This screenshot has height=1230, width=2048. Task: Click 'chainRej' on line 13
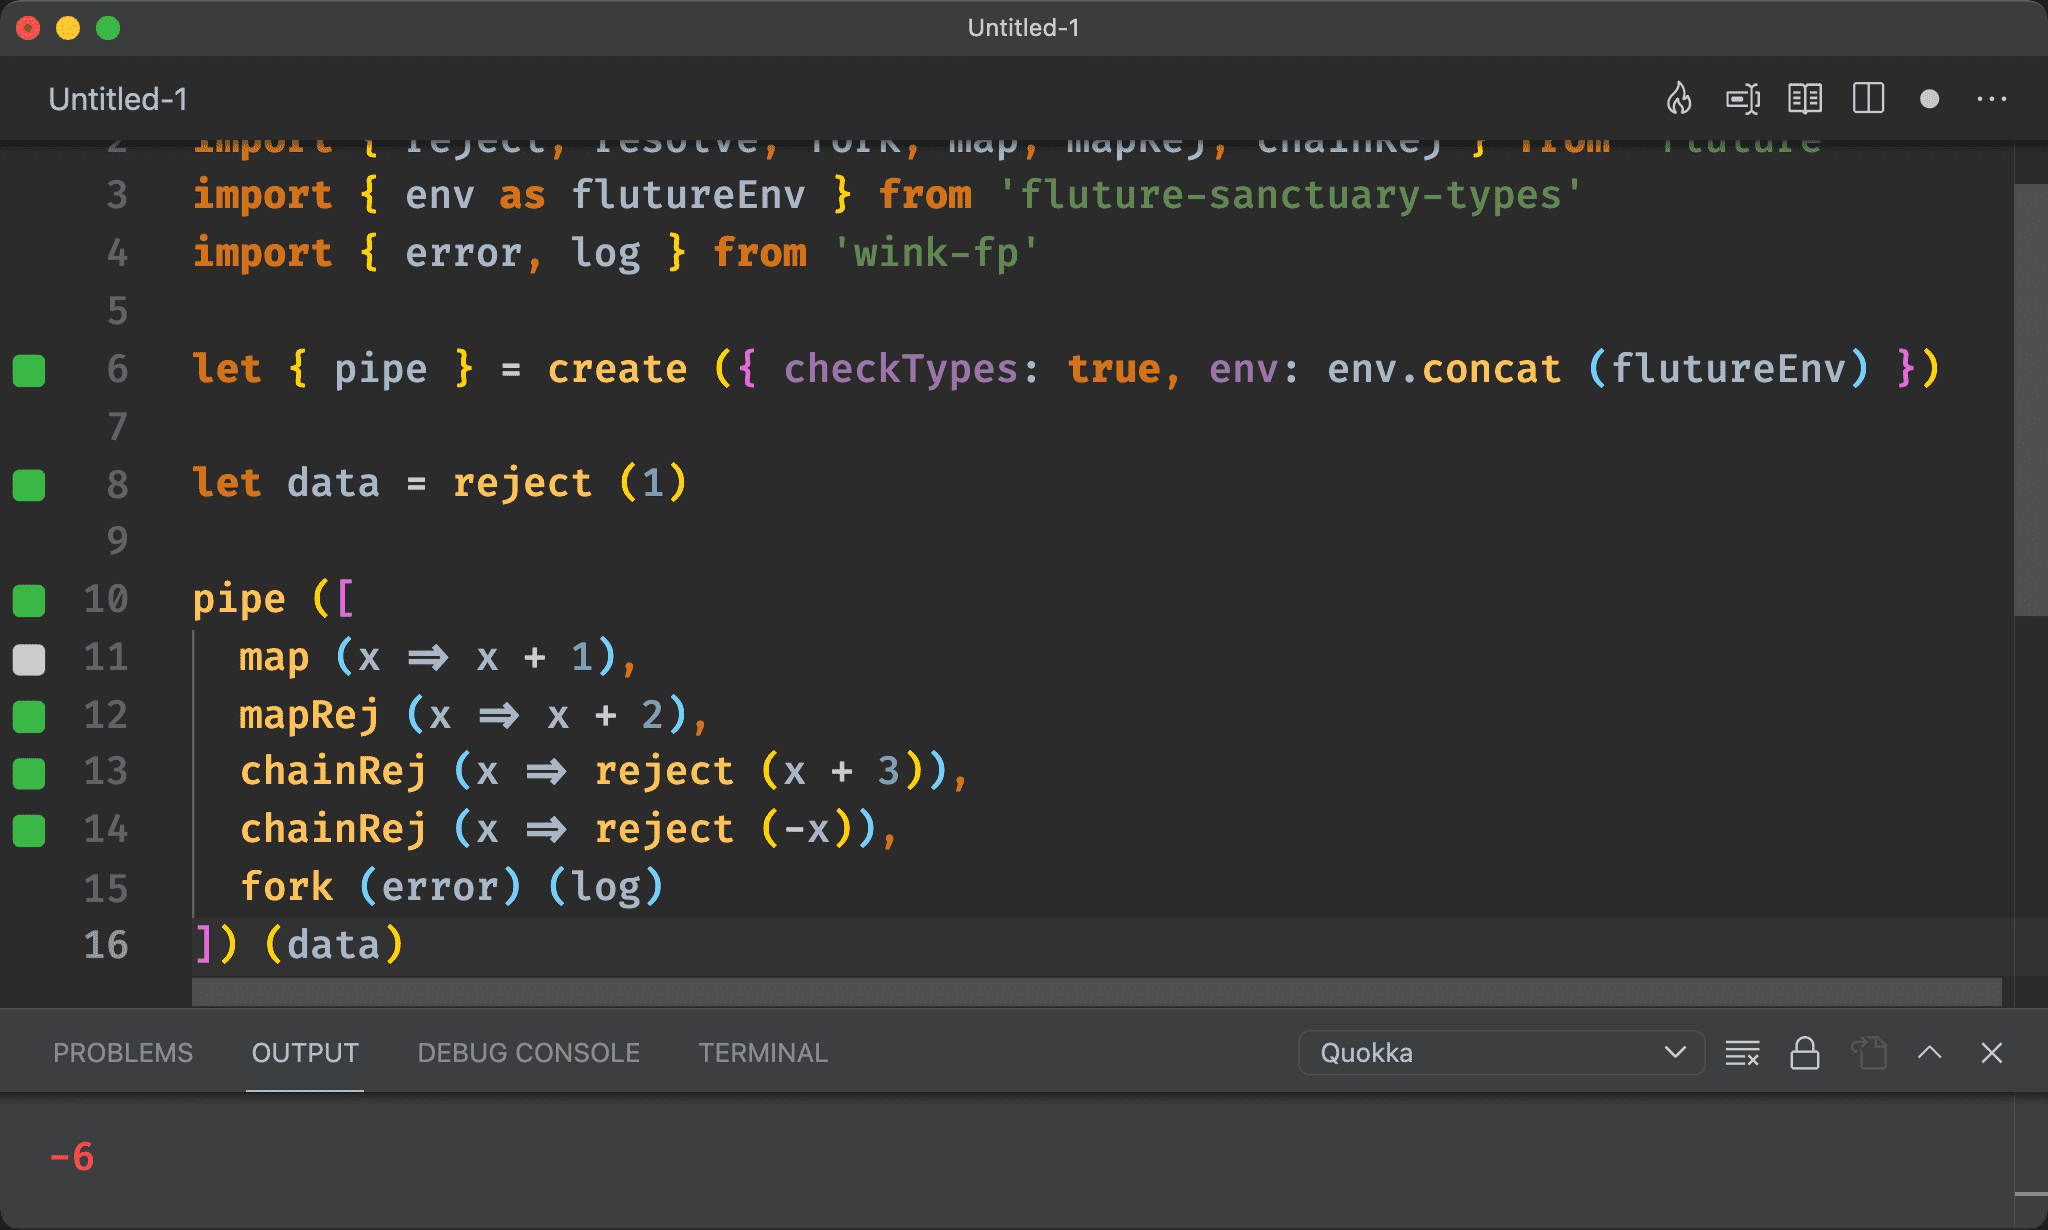point(333,772)
